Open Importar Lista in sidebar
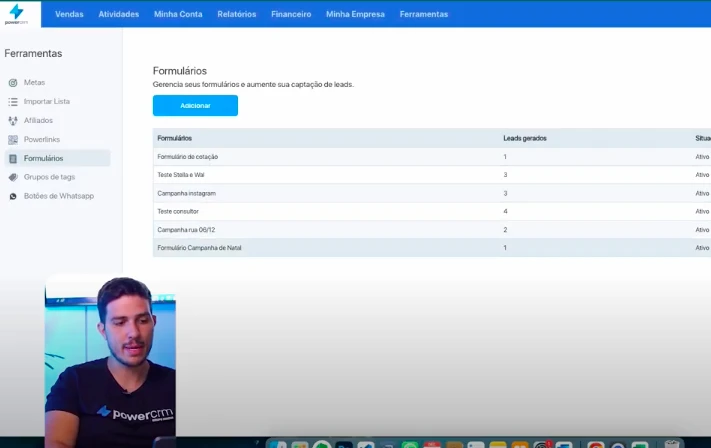The image size is (711, 448). (x=47, y=102)
